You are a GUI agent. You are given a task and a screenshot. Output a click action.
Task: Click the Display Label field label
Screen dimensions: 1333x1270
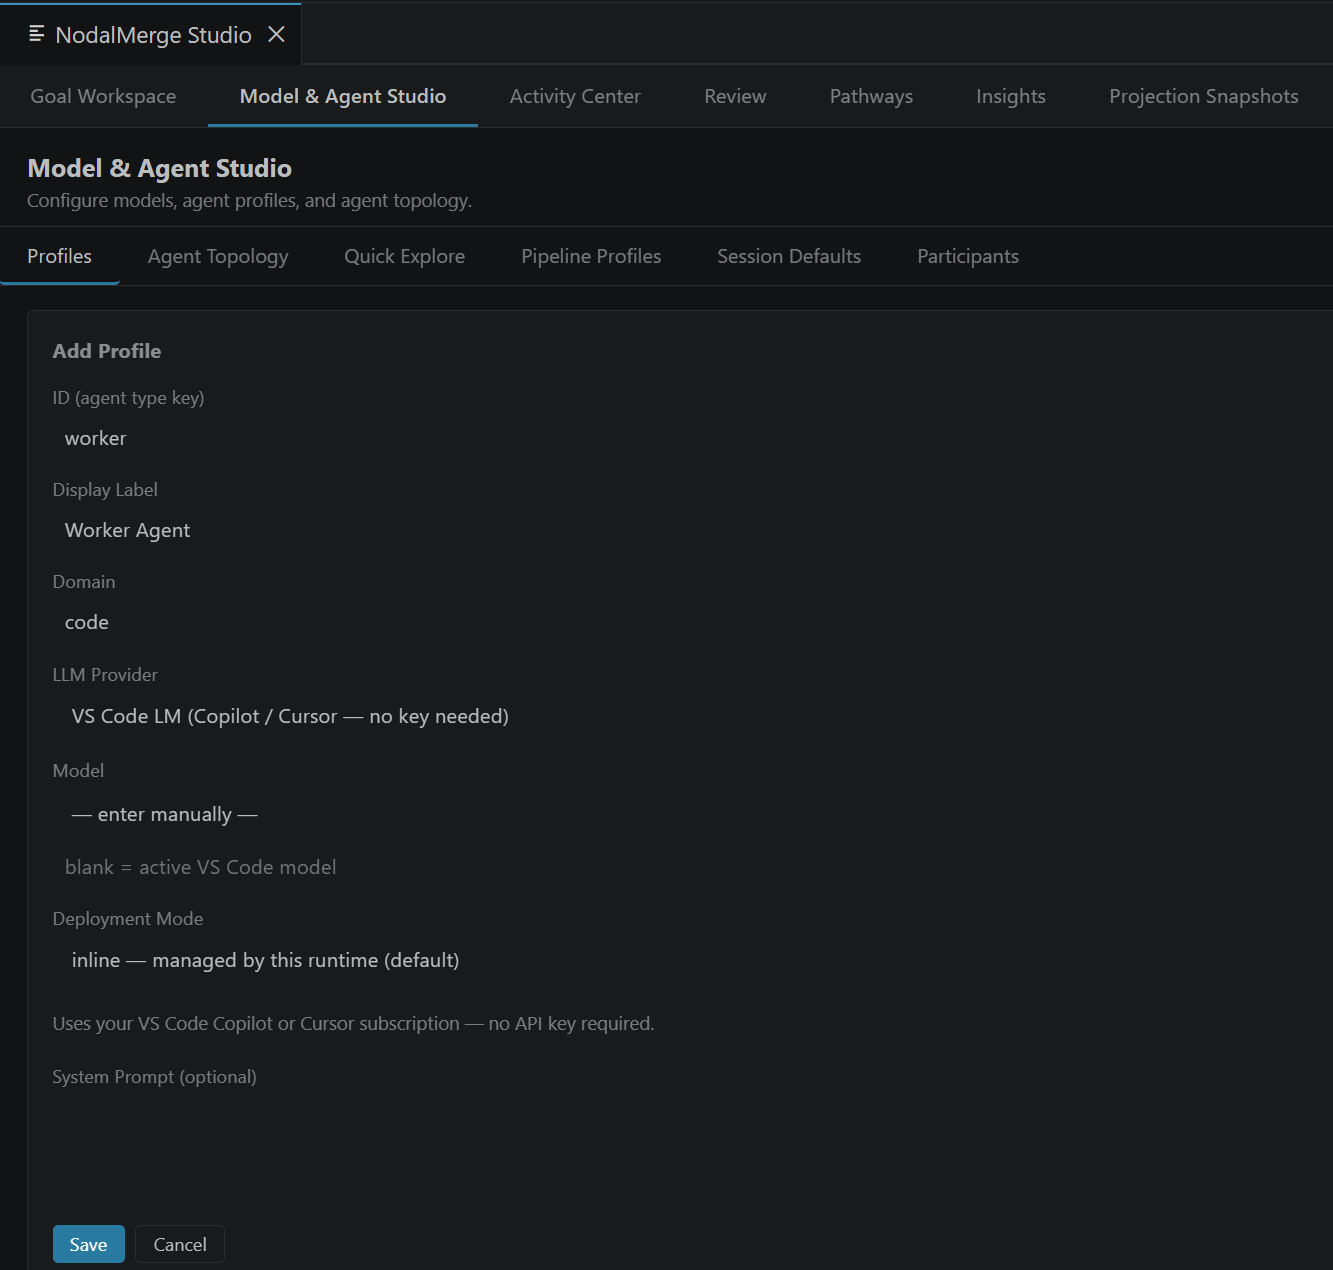[105, 490]
